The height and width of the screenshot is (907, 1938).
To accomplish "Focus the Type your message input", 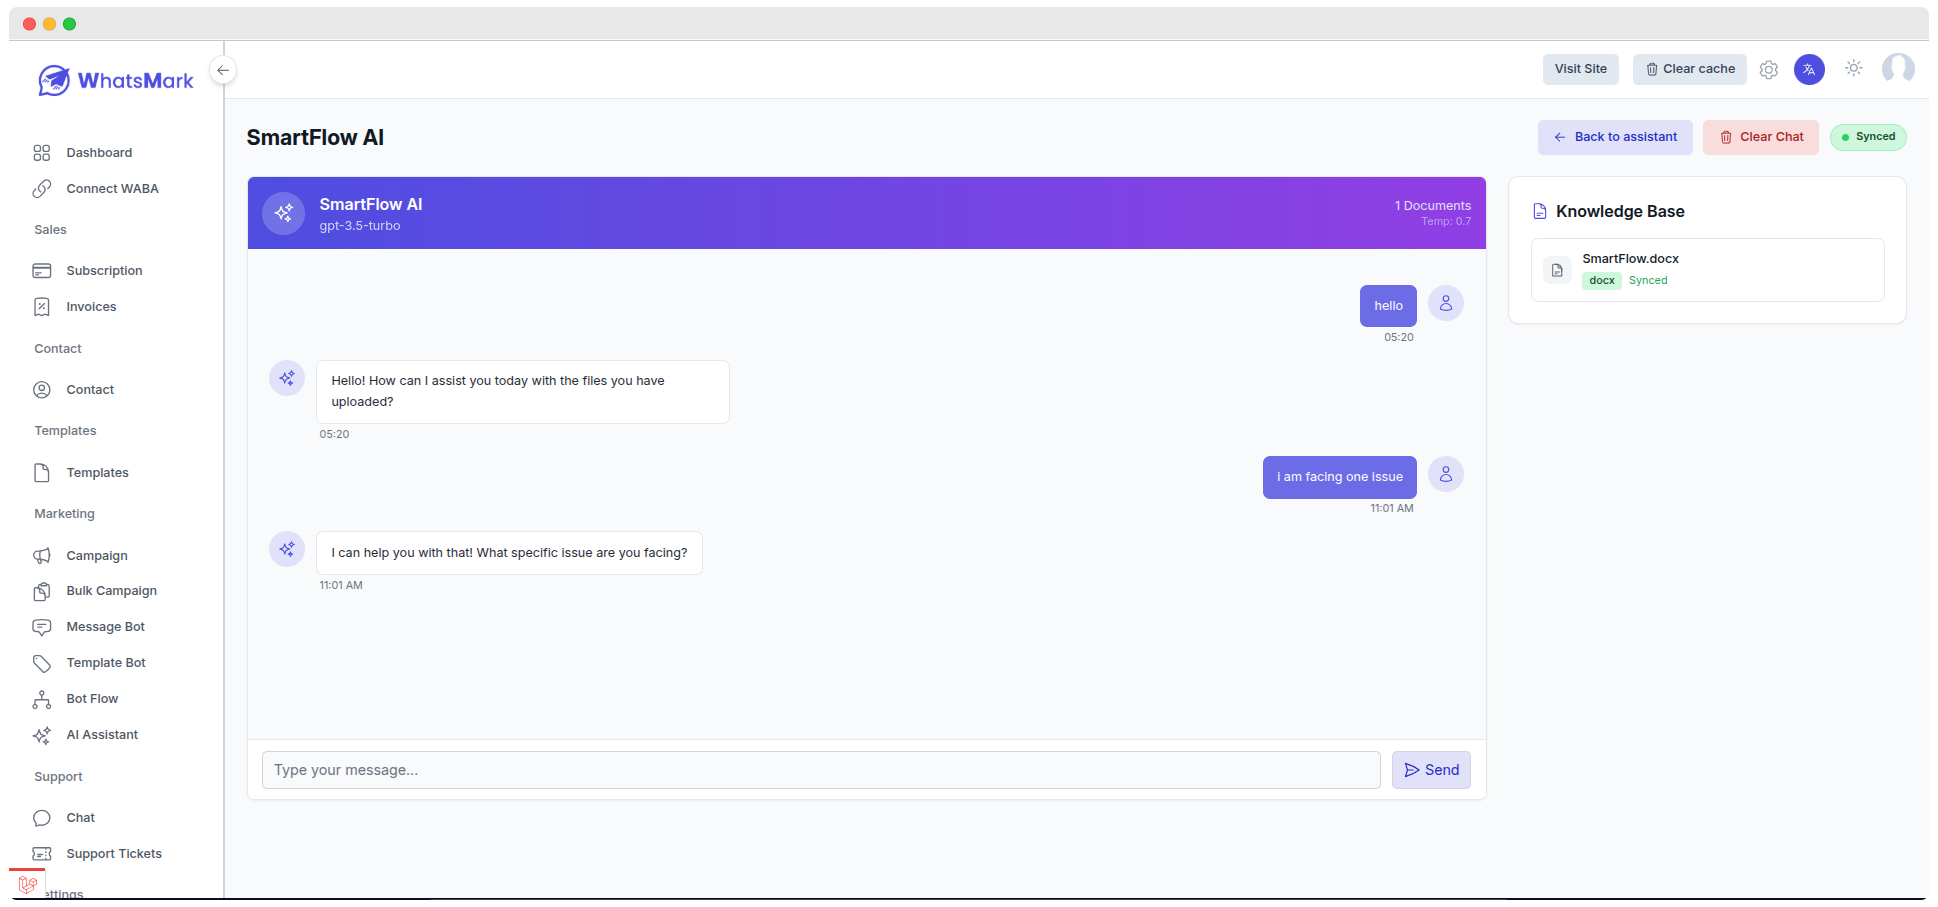I will 821,770.
